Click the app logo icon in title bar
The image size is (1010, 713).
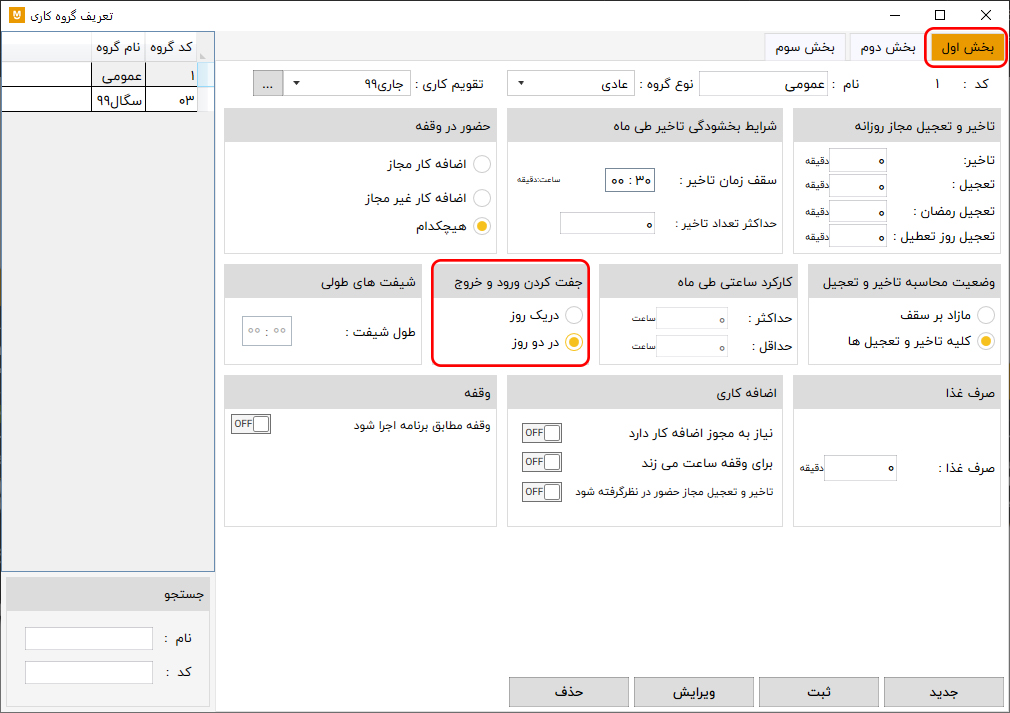coord(17,15)
